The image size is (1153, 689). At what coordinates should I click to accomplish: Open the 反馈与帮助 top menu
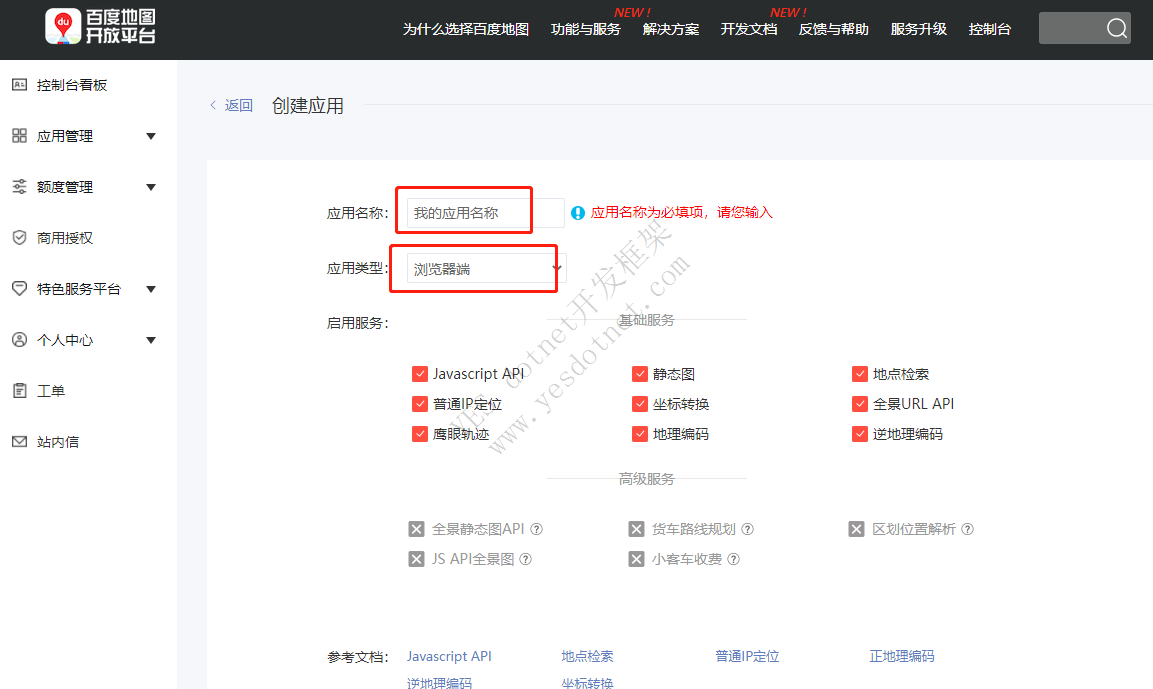[834, 29]
